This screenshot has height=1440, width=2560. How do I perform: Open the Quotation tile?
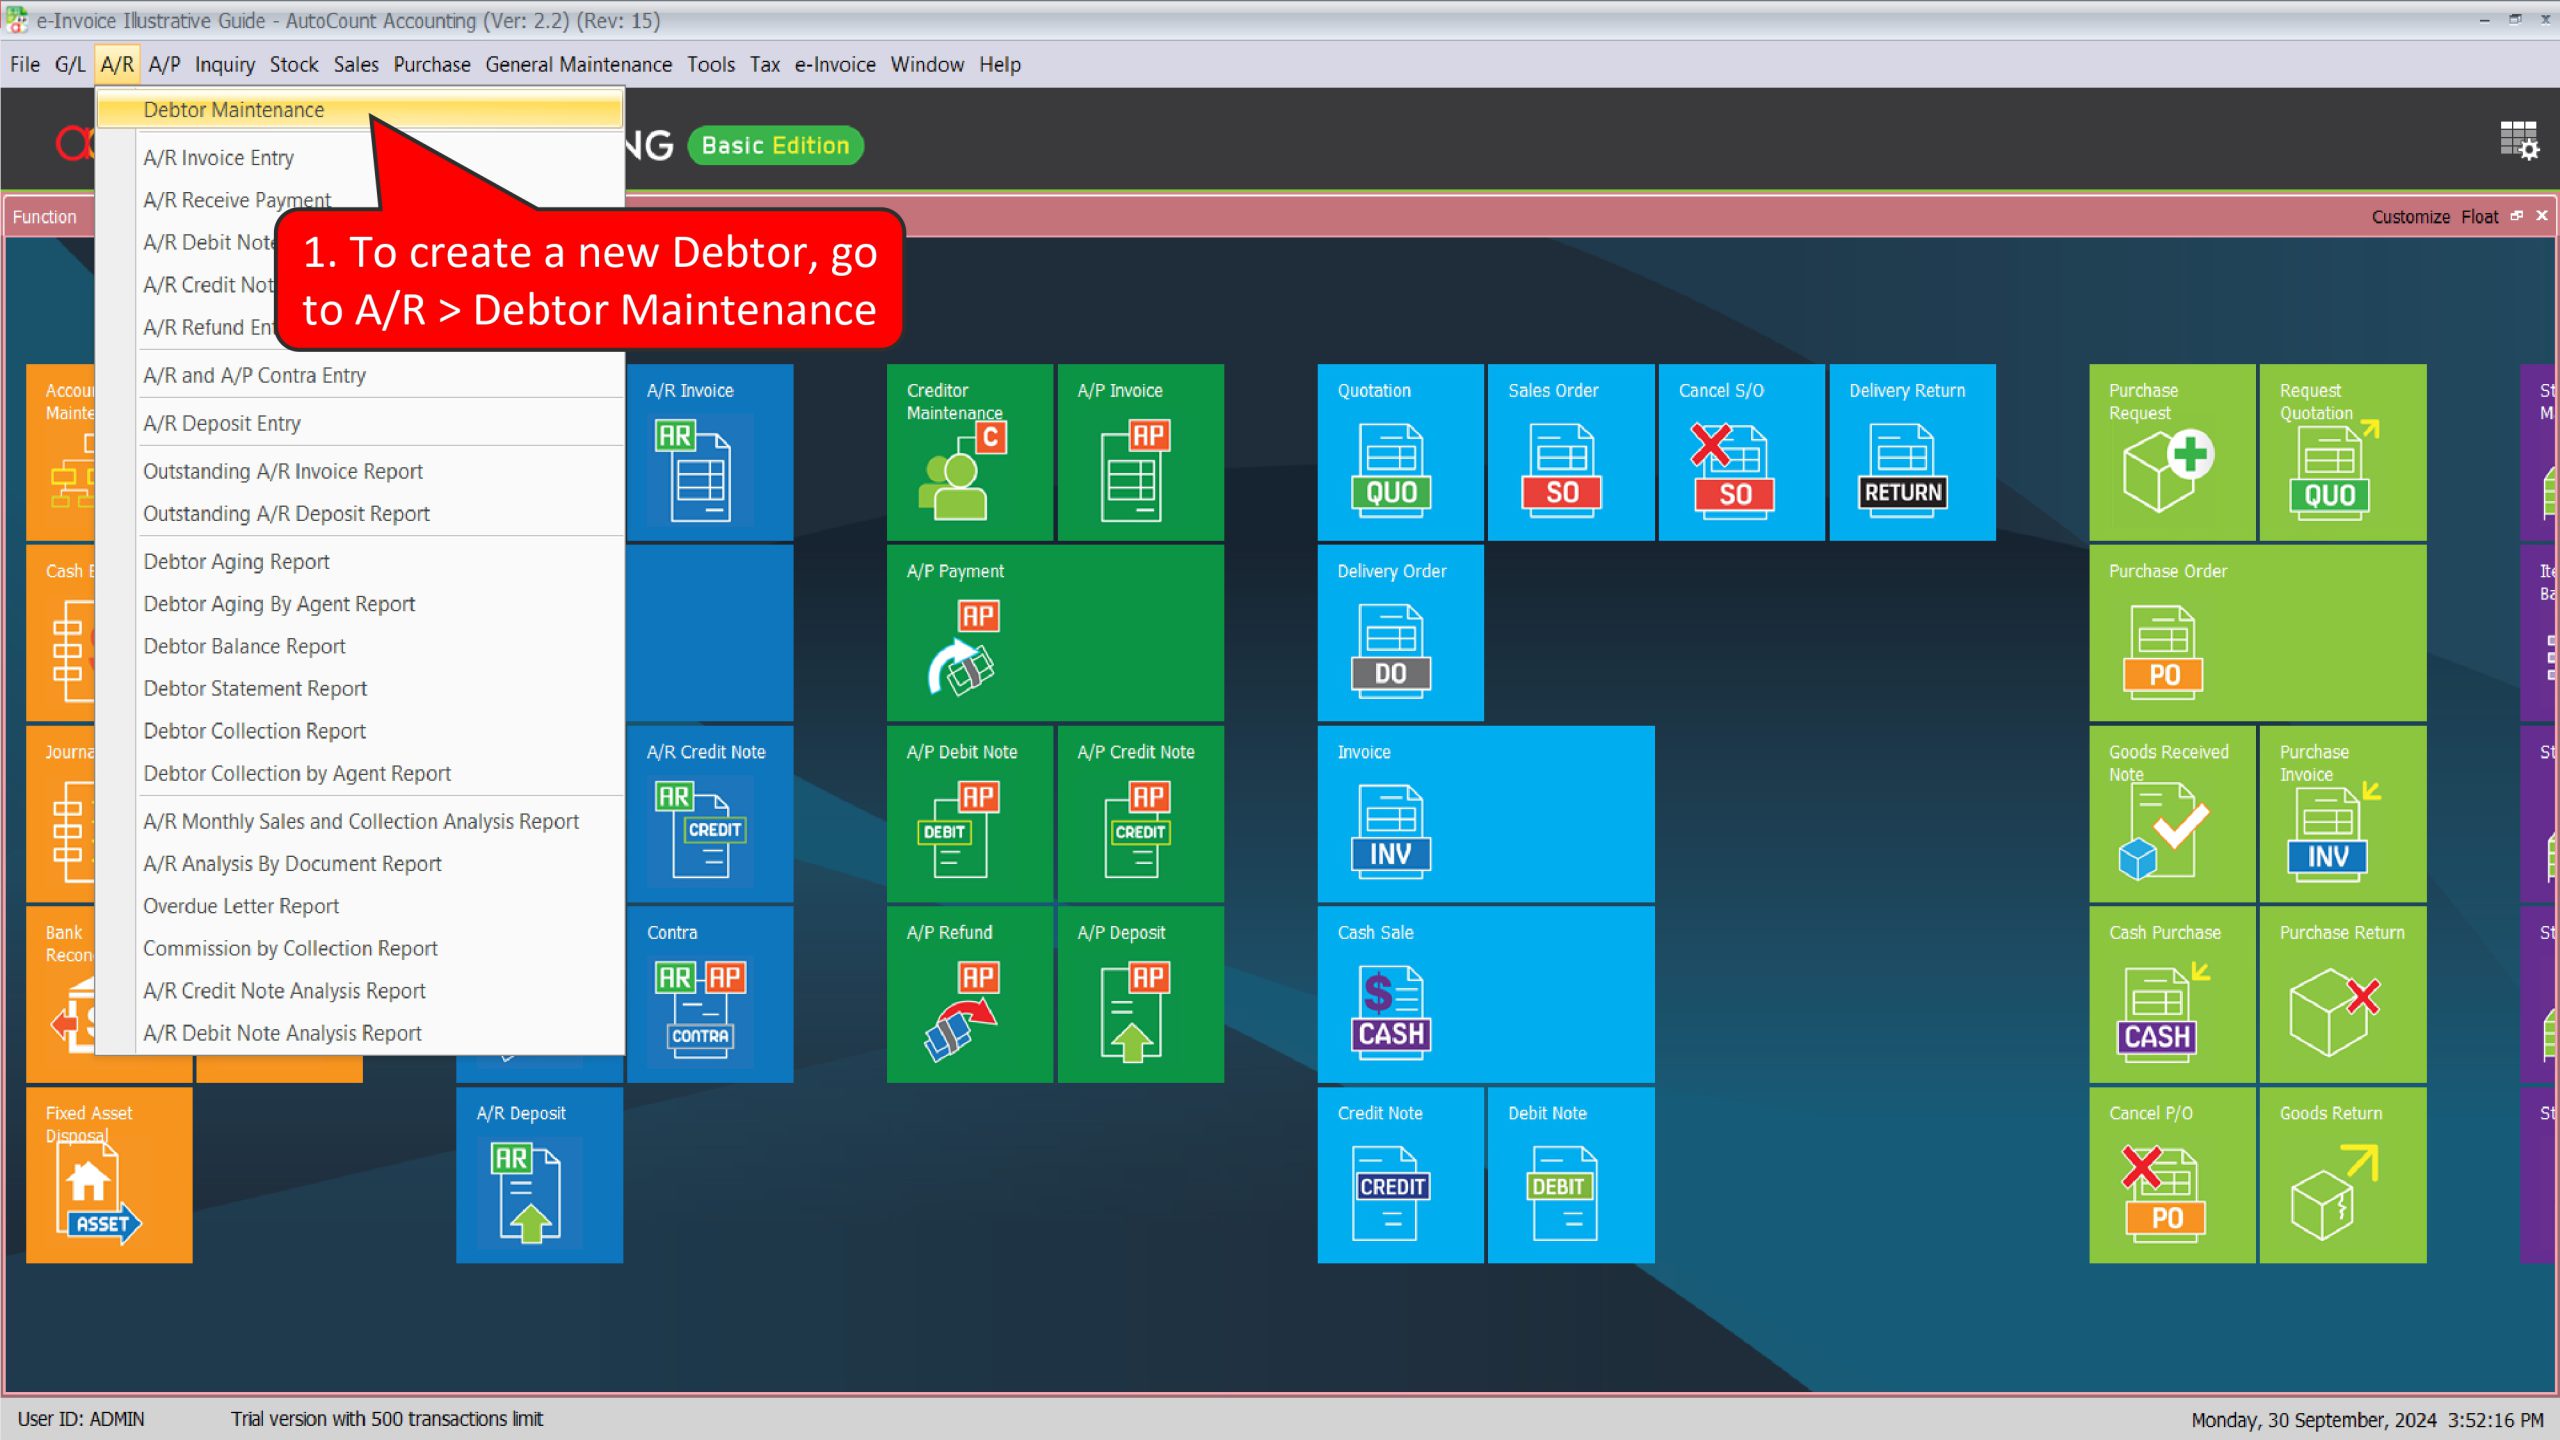tap(1400, 452)
